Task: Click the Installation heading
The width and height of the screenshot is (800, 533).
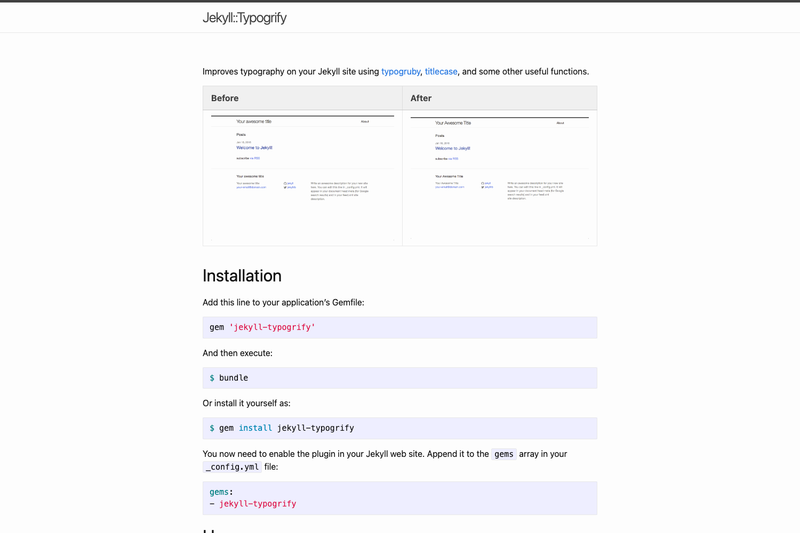Action: [242, 276]
